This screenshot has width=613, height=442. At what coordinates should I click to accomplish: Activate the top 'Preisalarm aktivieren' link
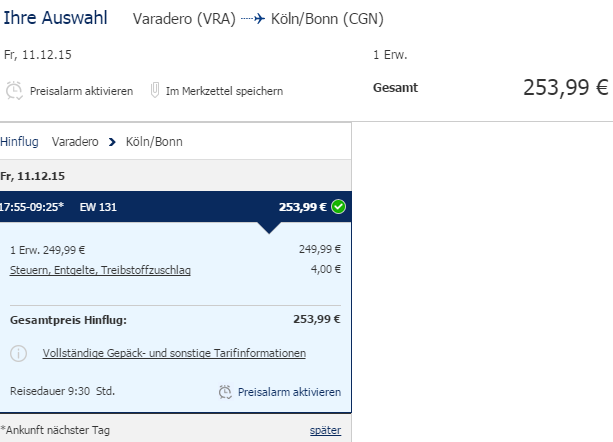[81, 91]
